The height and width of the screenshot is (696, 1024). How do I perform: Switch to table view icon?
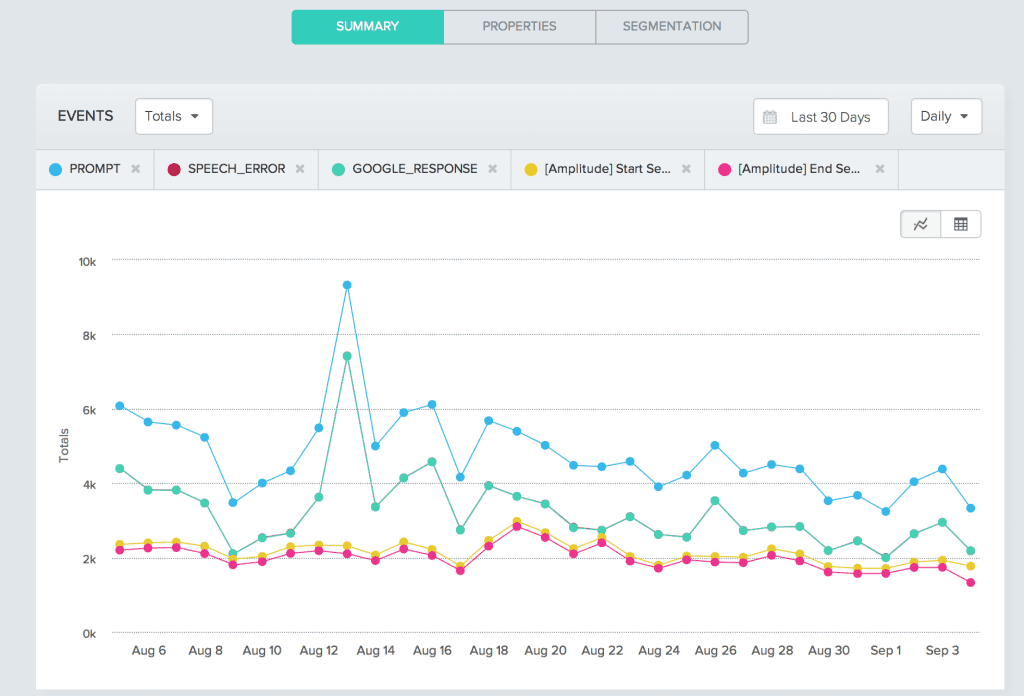(961, 224)
